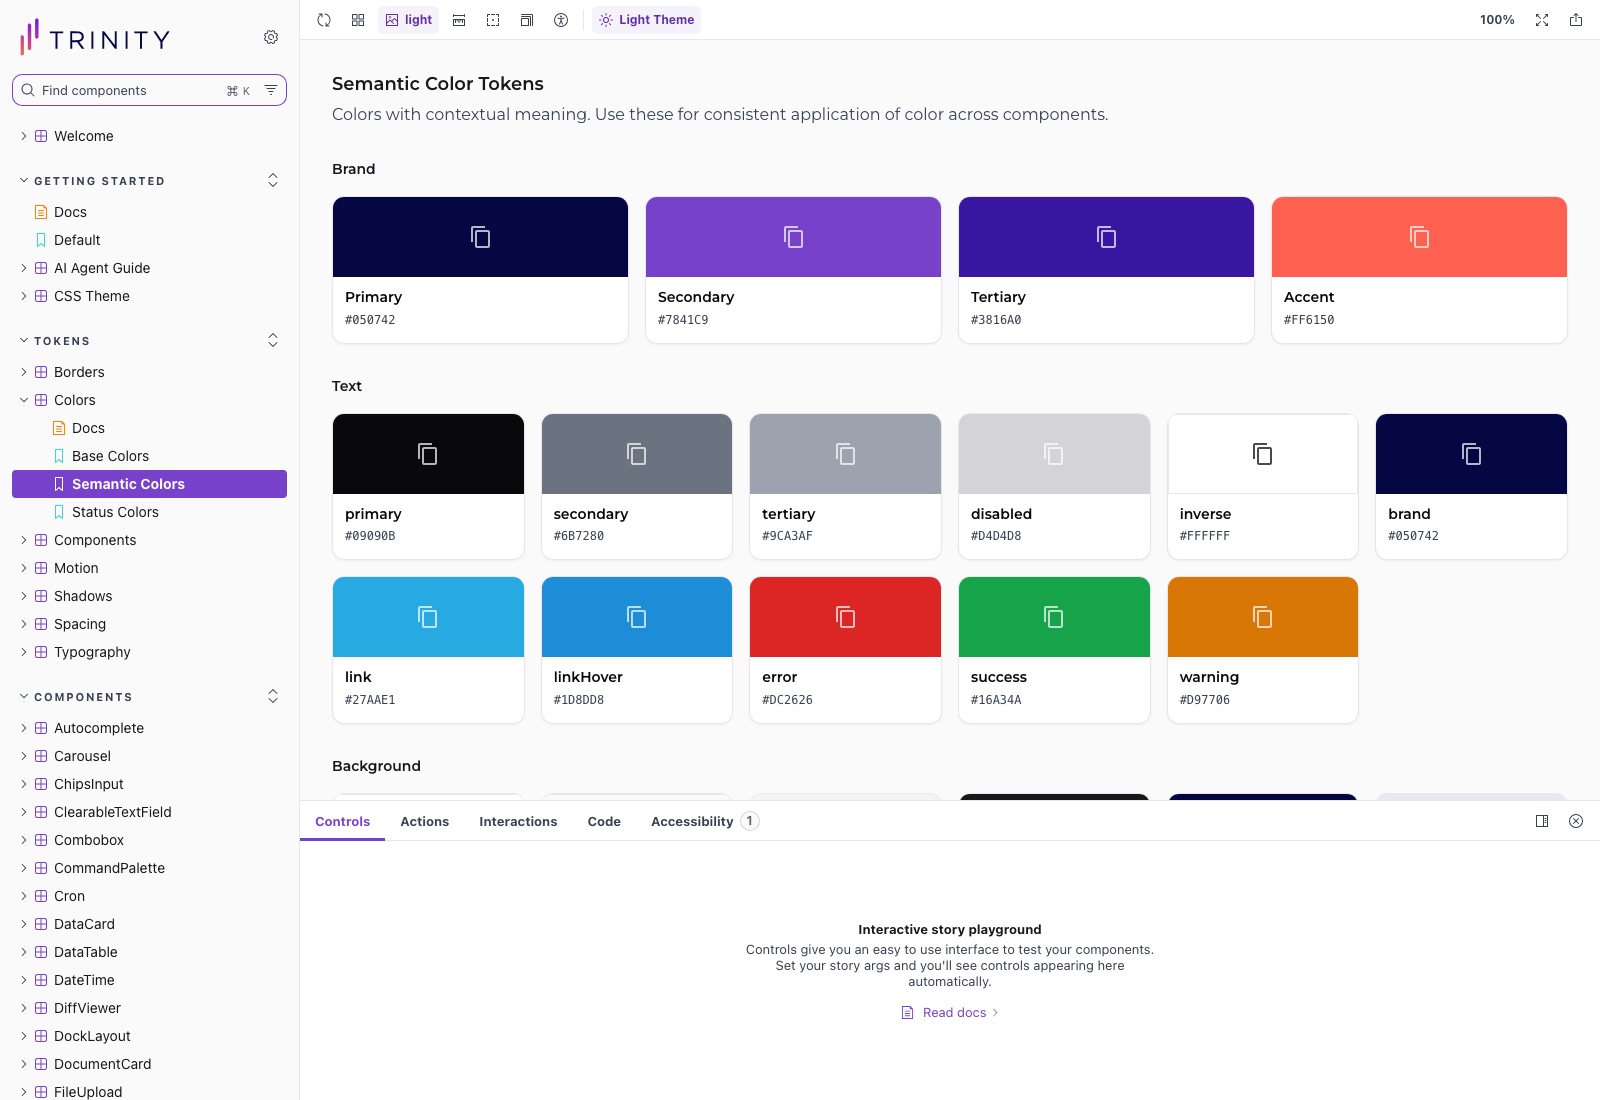Copy the text tertiary #9CA3AF icon
The image size is (1600, 1100).
[x=846, y=454]
